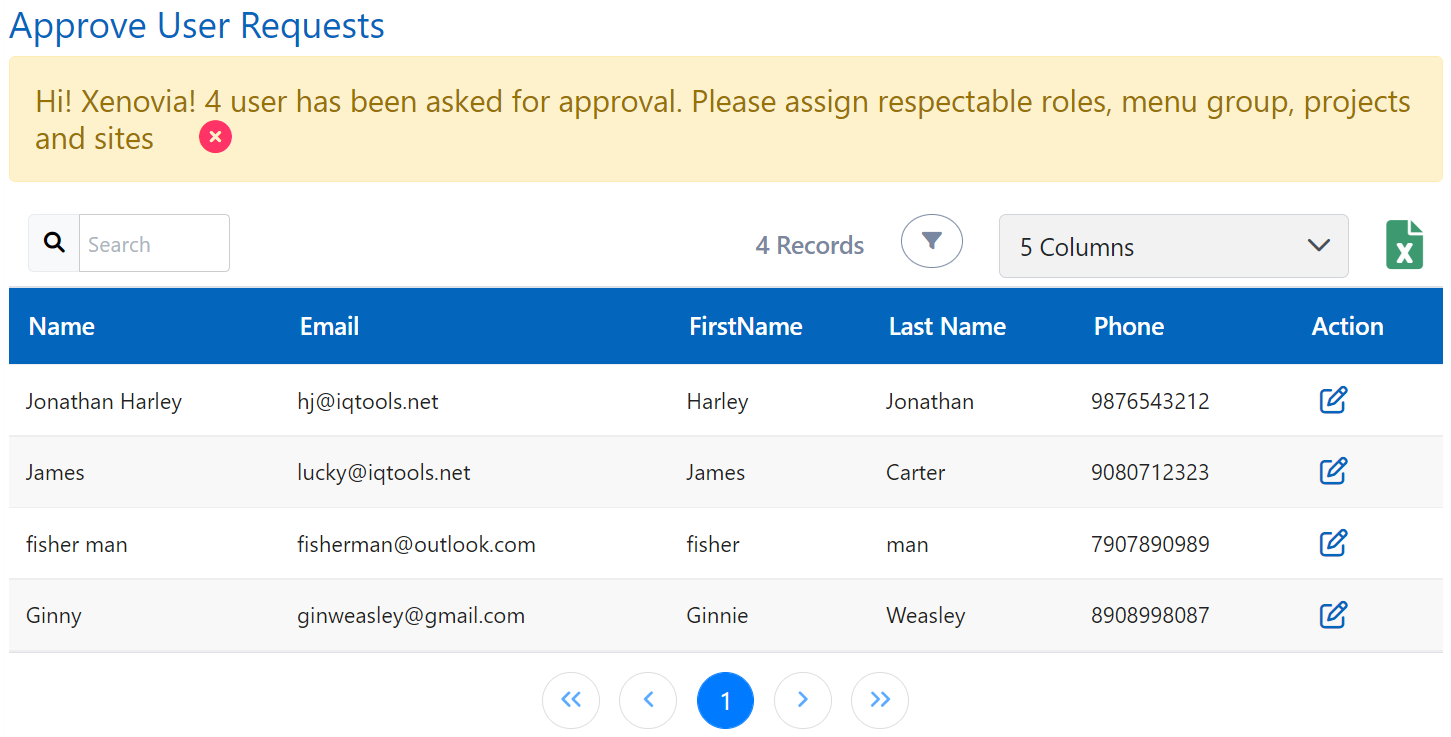Click into the Search input field
Screen dimensions: 1451x737
[x=154, y=243]
